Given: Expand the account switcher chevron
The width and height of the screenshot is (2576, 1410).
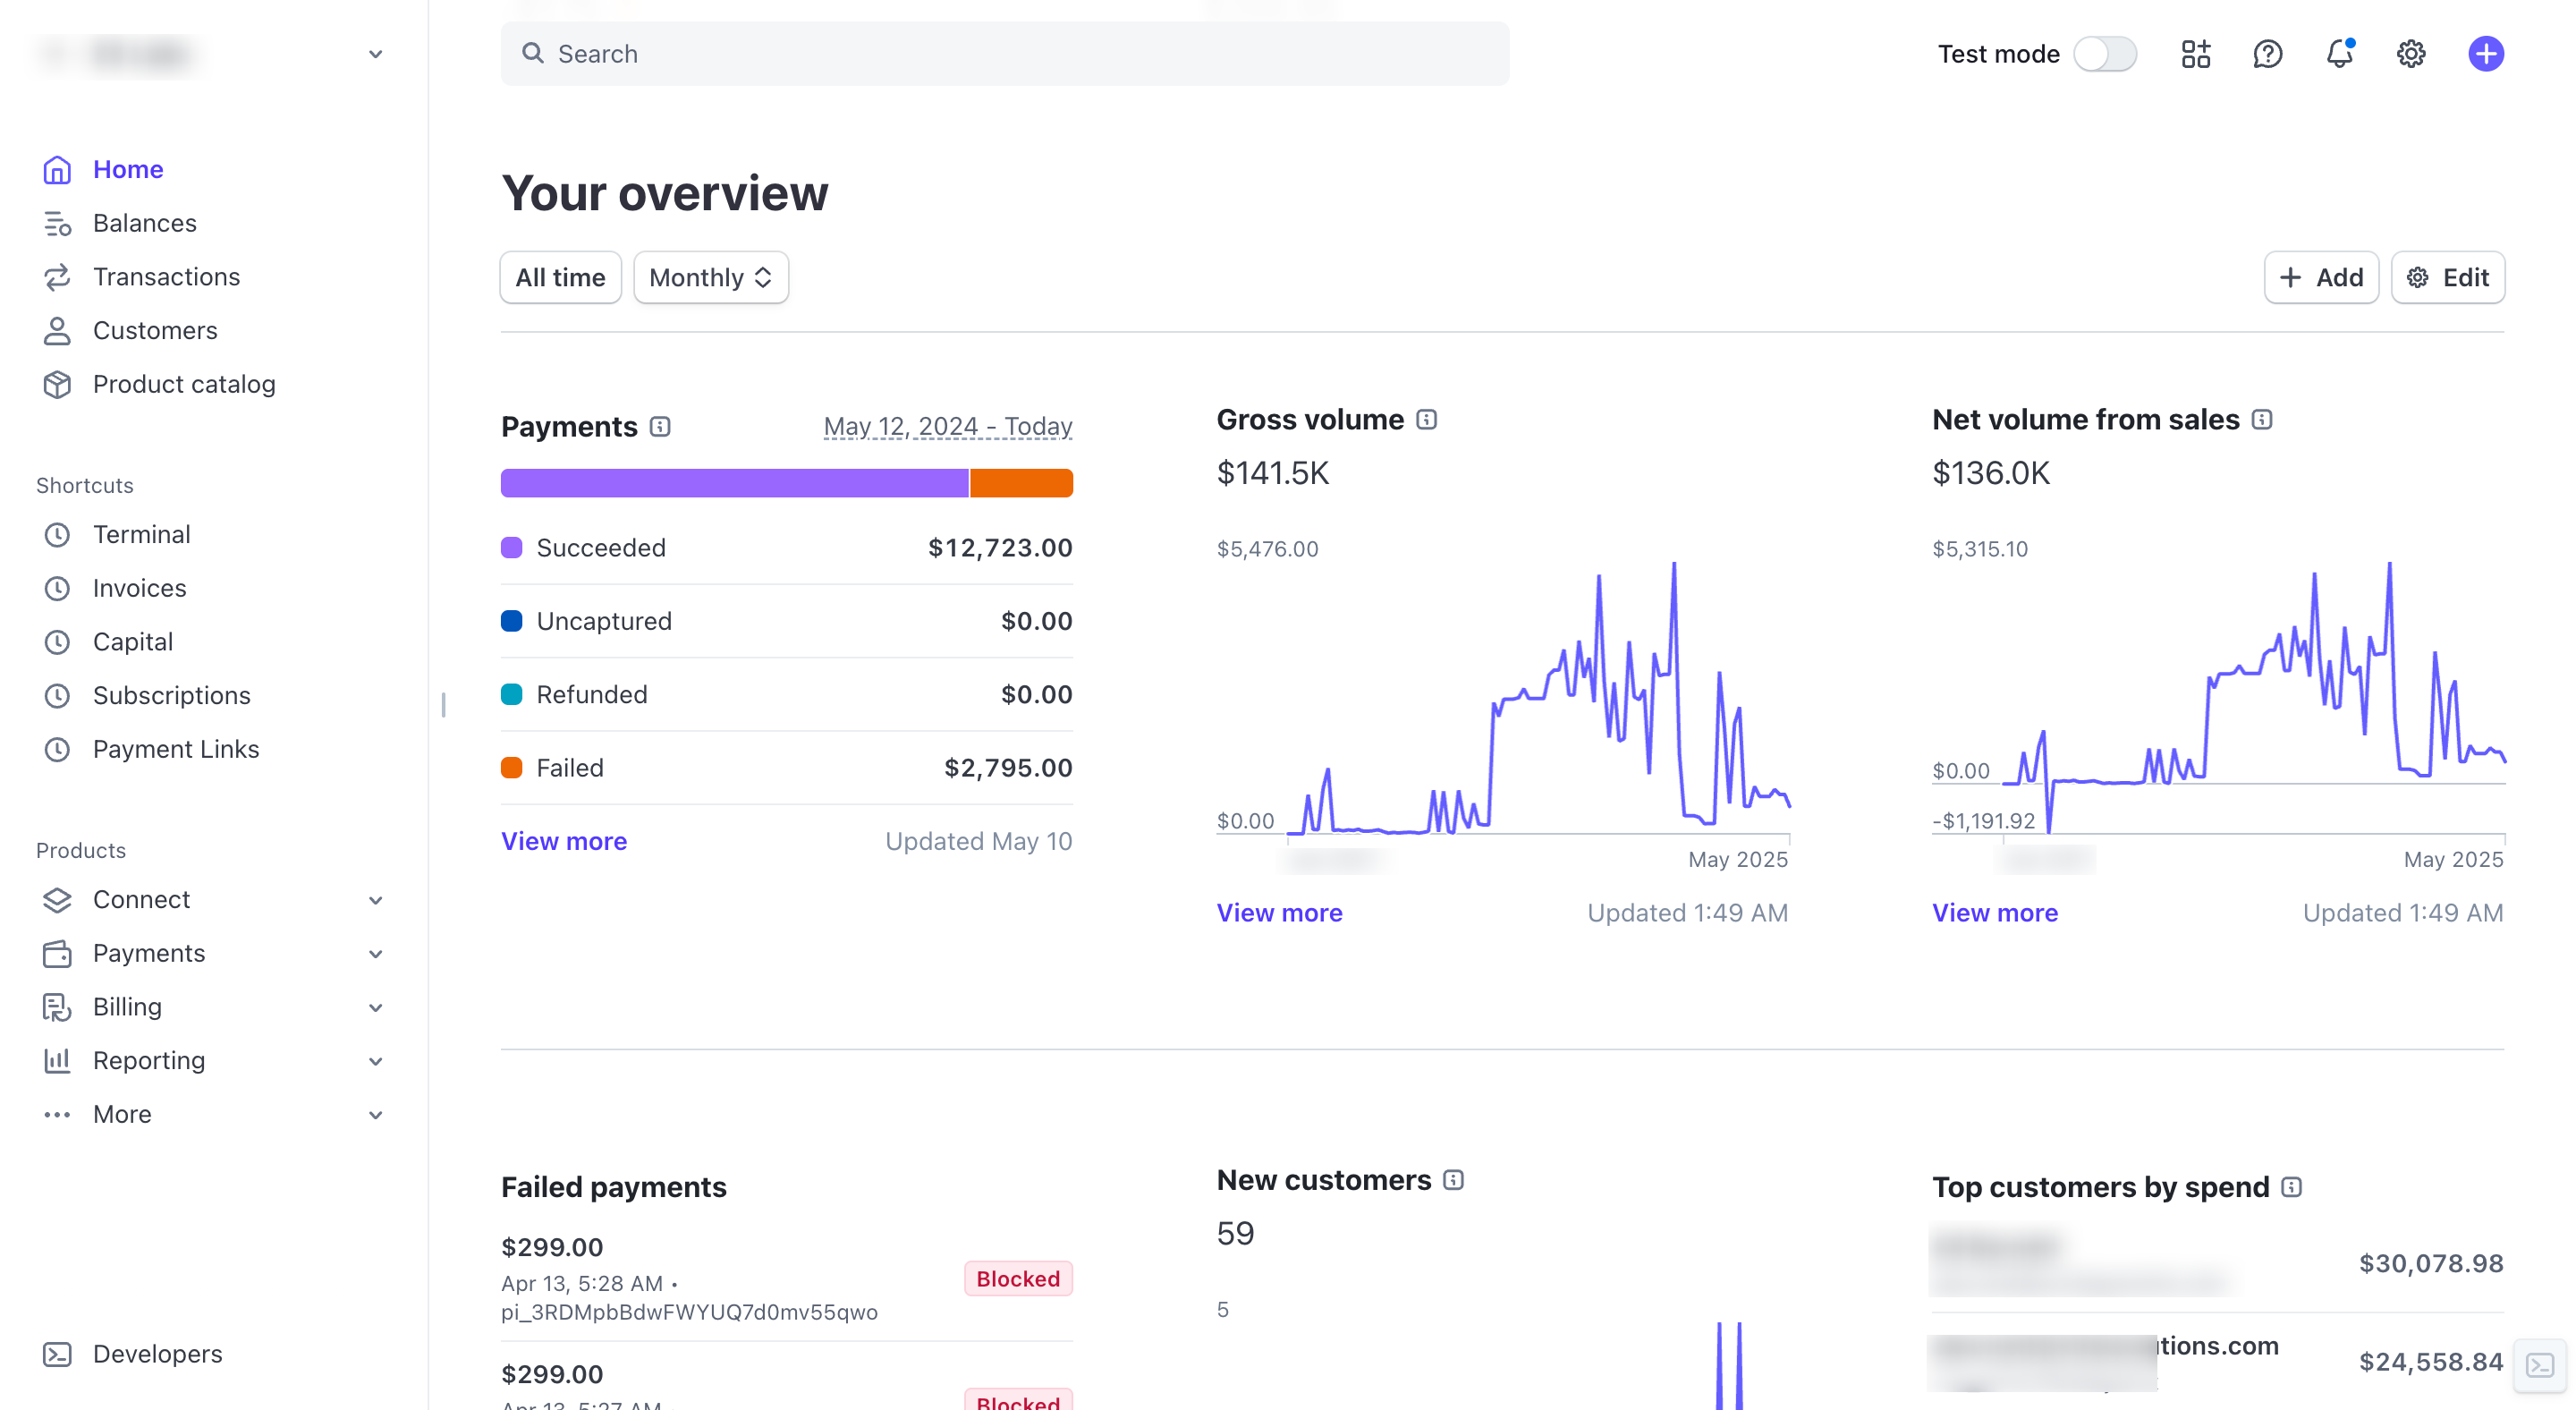Looking at the screenshot, I should click(376, 54).
